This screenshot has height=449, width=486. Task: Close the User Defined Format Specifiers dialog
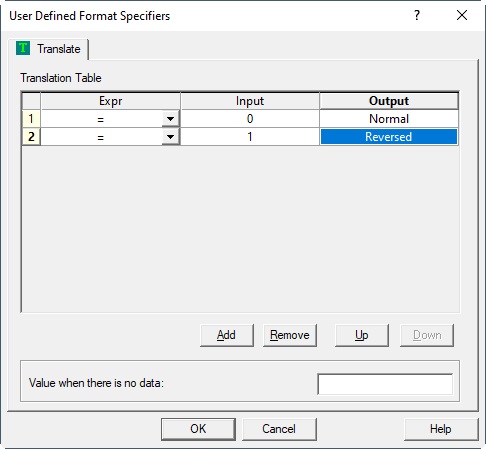coord(462,15)
